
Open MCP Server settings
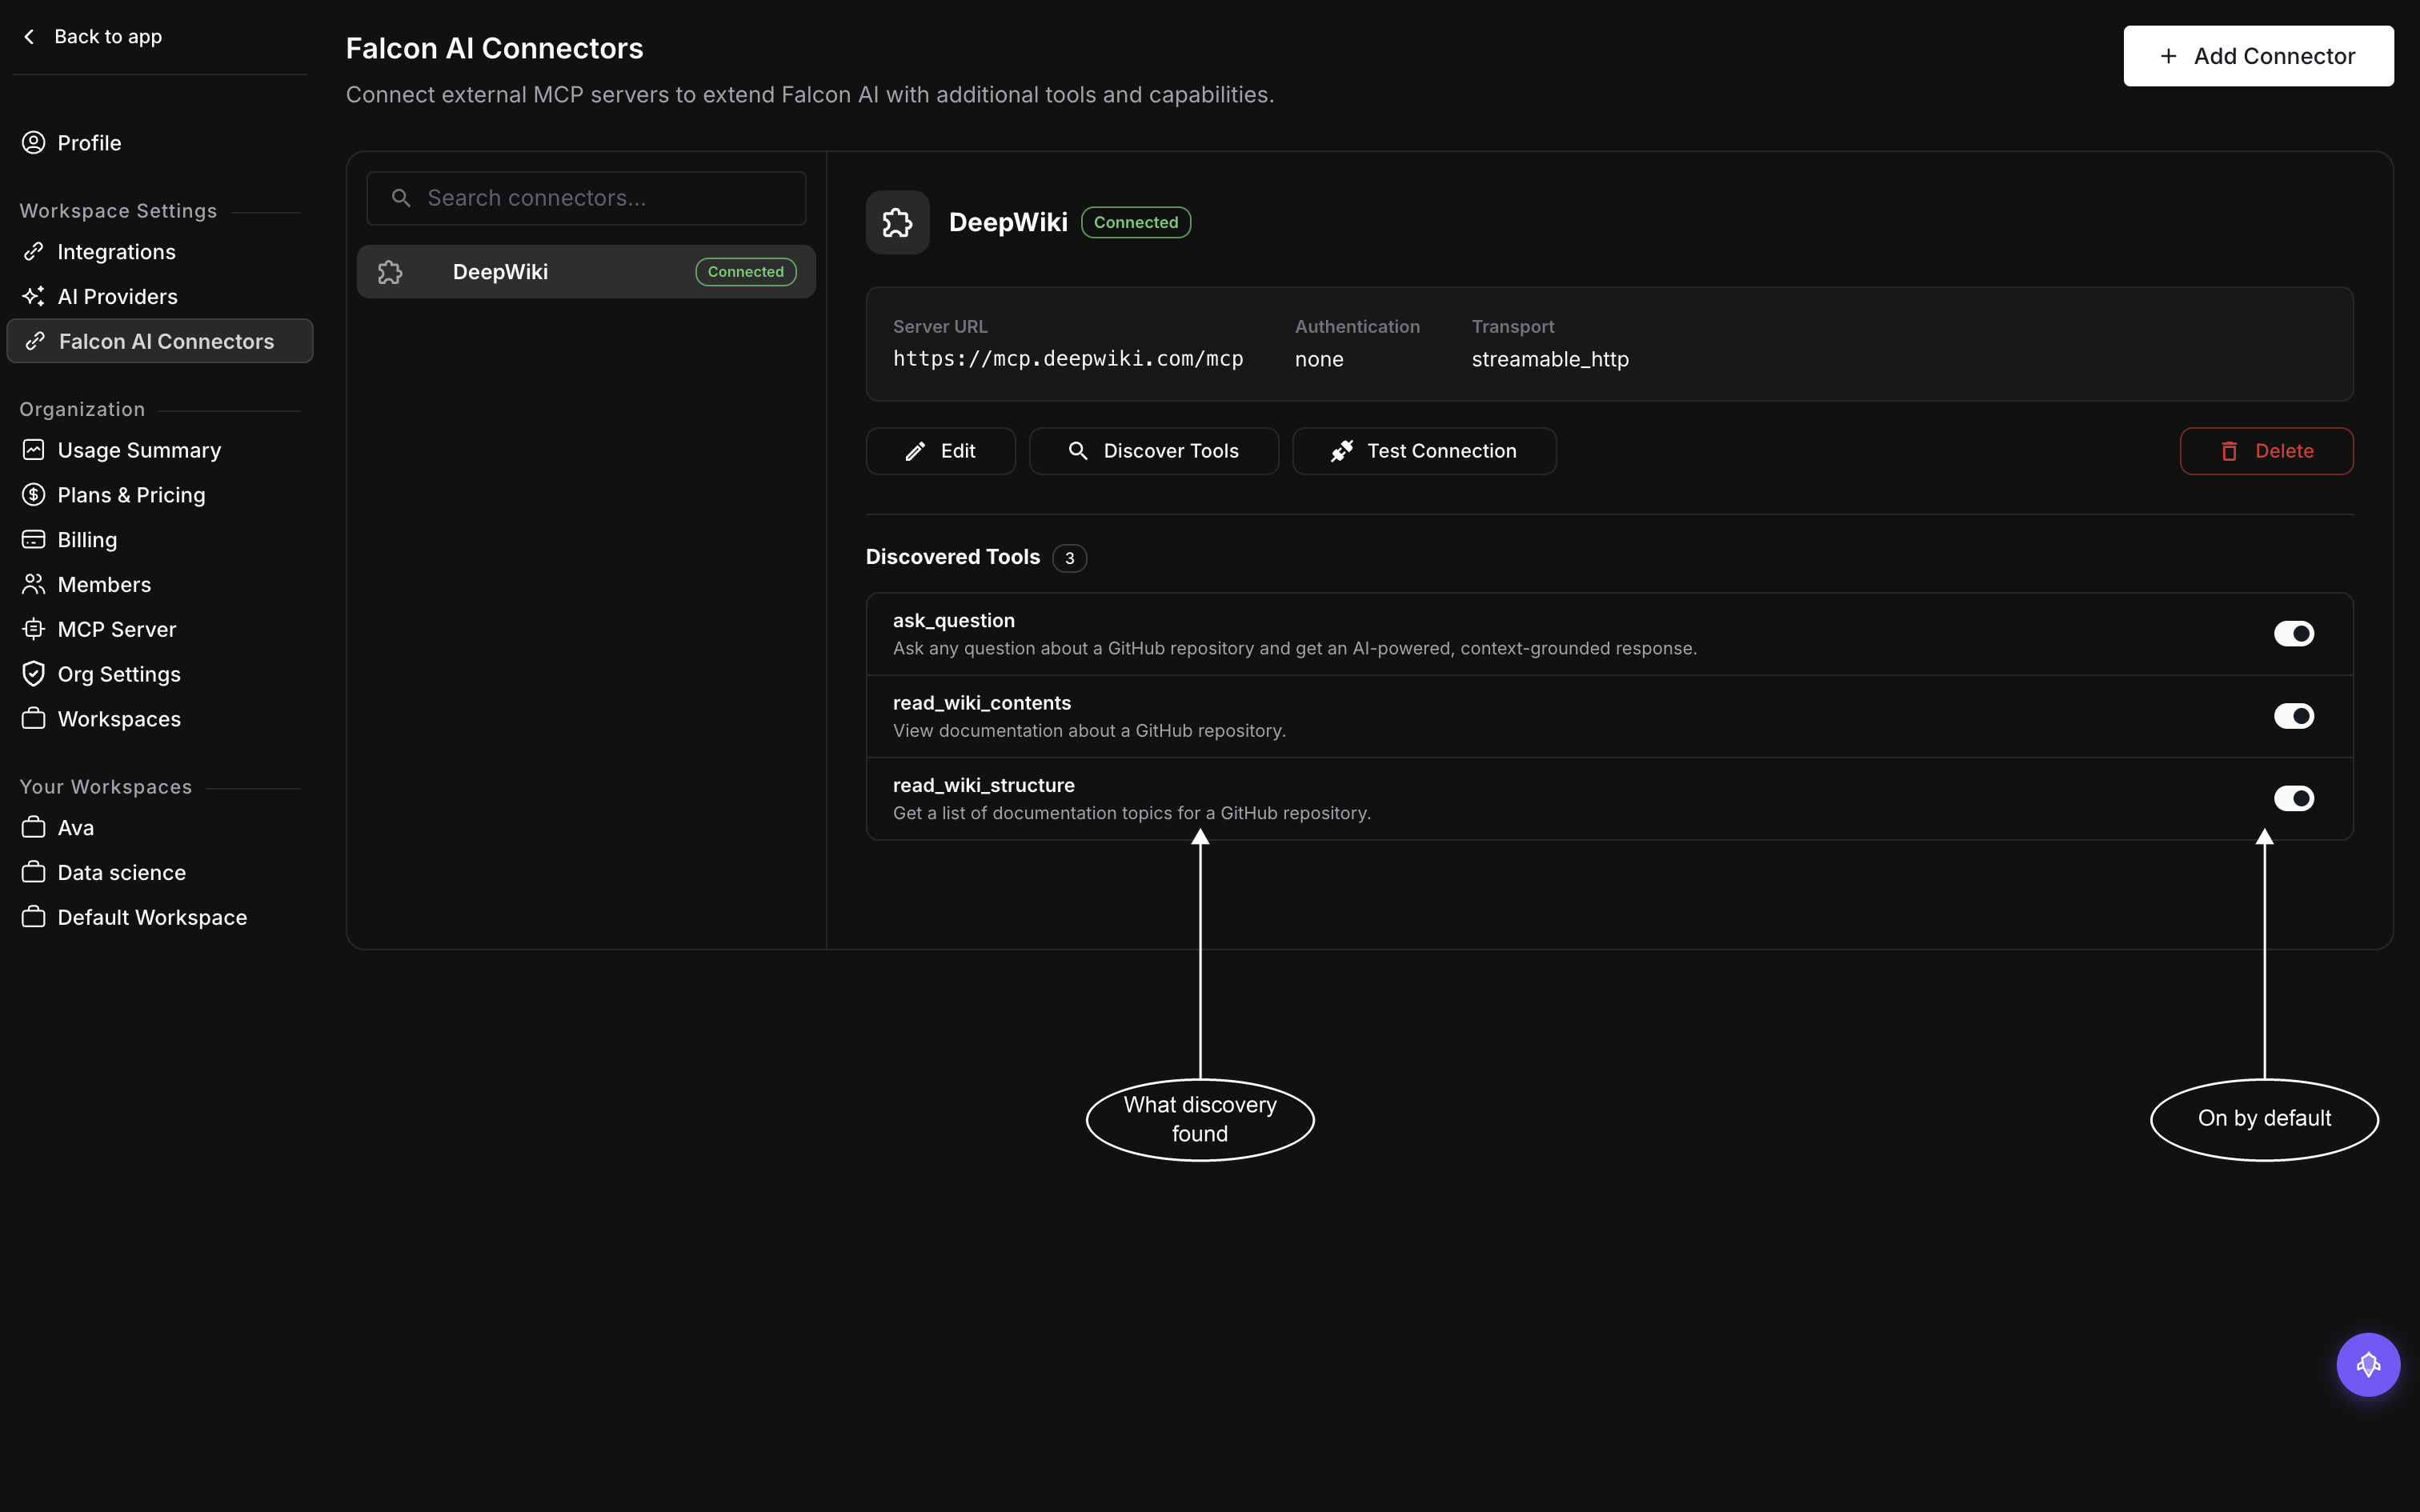click(x=160, y=630)
